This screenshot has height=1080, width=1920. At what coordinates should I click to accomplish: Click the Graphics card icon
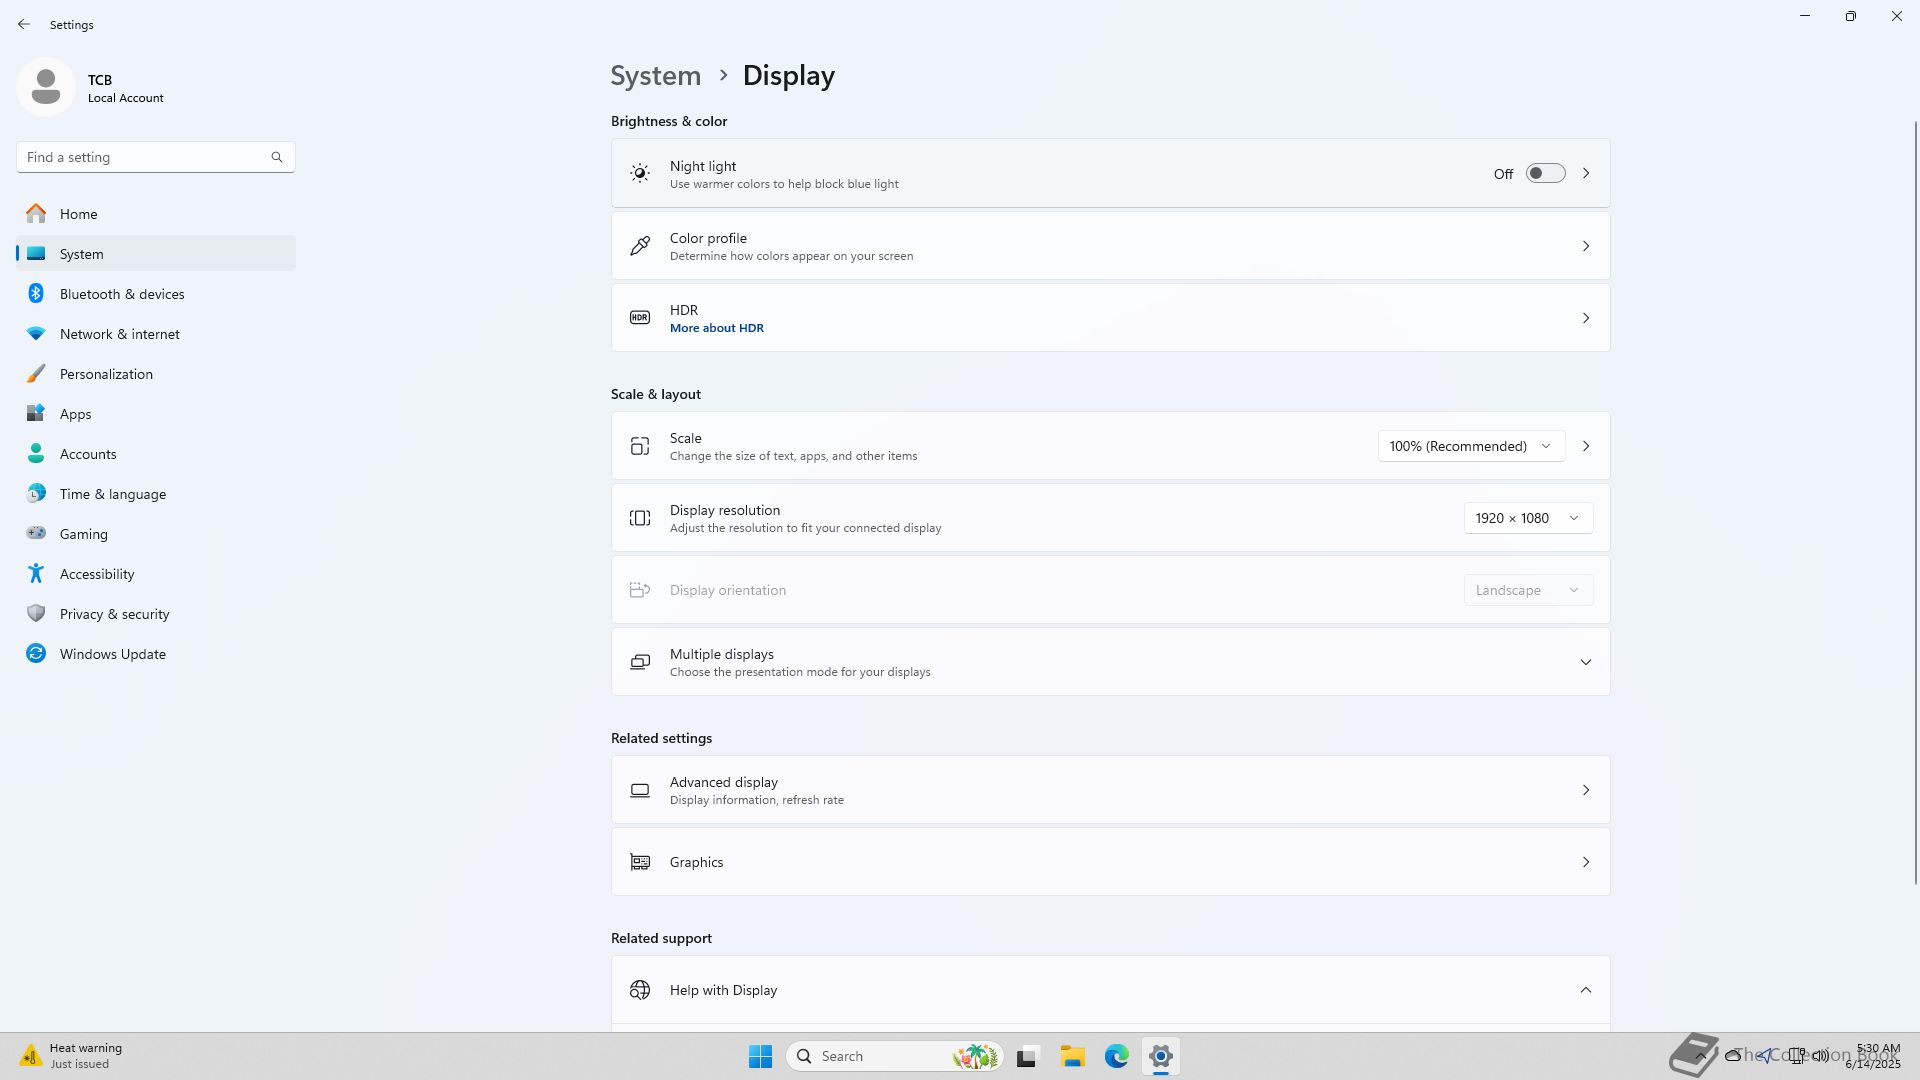point(640,862)
